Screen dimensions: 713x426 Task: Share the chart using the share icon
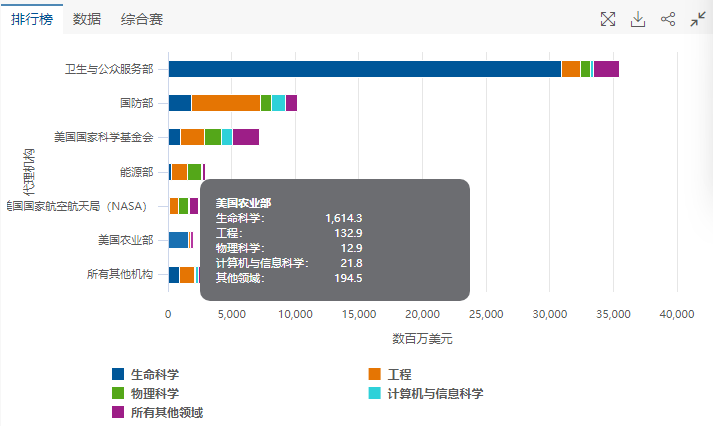[668, 19]
